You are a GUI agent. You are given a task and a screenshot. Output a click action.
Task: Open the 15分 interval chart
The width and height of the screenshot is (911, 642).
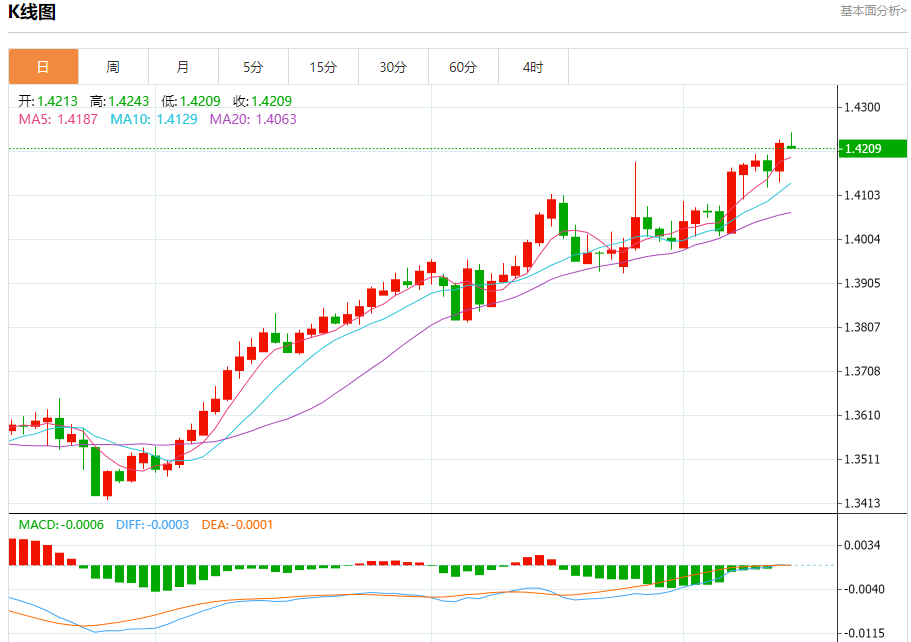tap(323, 67)
